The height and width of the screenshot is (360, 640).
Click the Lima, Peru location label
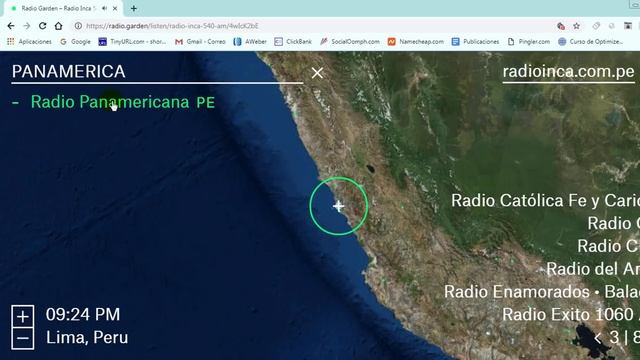pyautogui.click(x=87, y=338)
